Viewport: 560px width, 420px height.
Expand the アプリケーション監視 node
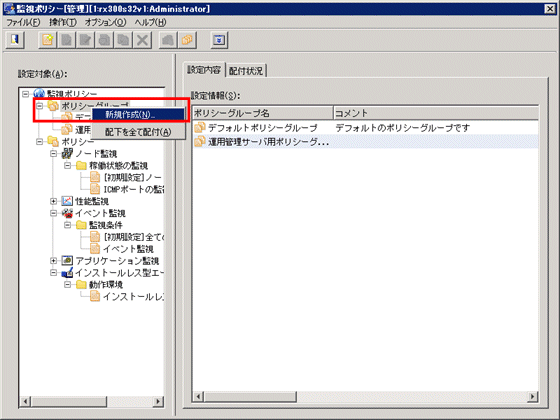54,261
